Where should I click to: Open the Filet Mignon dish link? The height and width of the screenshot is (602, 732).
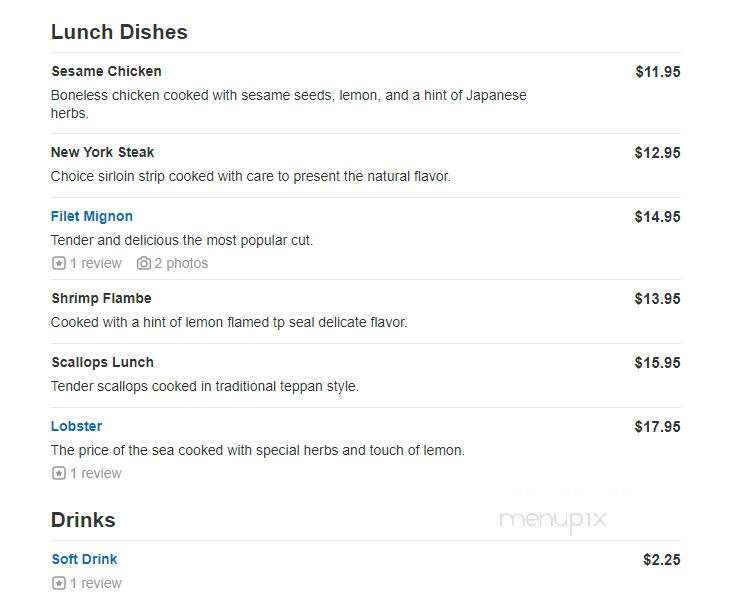[92, 217]
